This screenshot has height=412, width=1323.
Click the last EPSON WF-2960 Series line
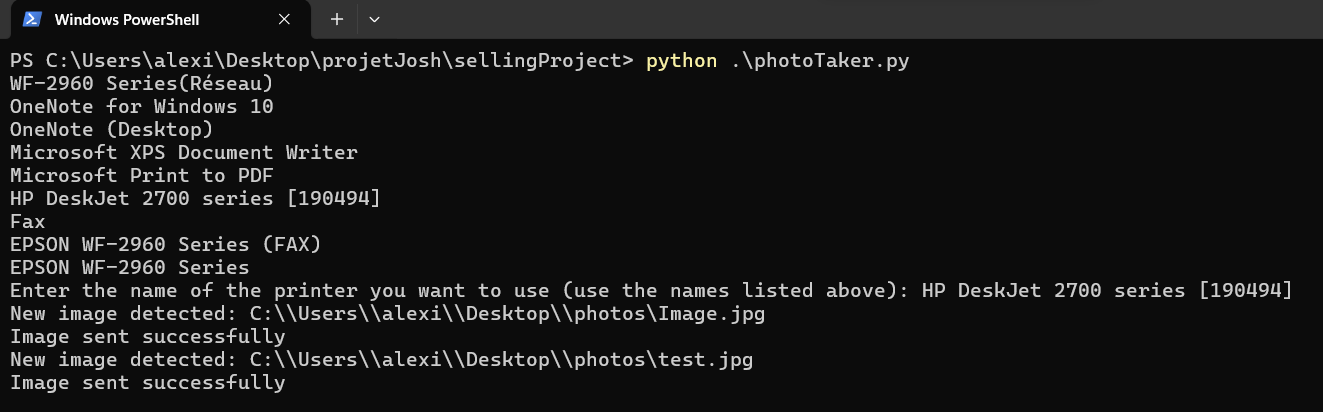click(x=129, y=268)
